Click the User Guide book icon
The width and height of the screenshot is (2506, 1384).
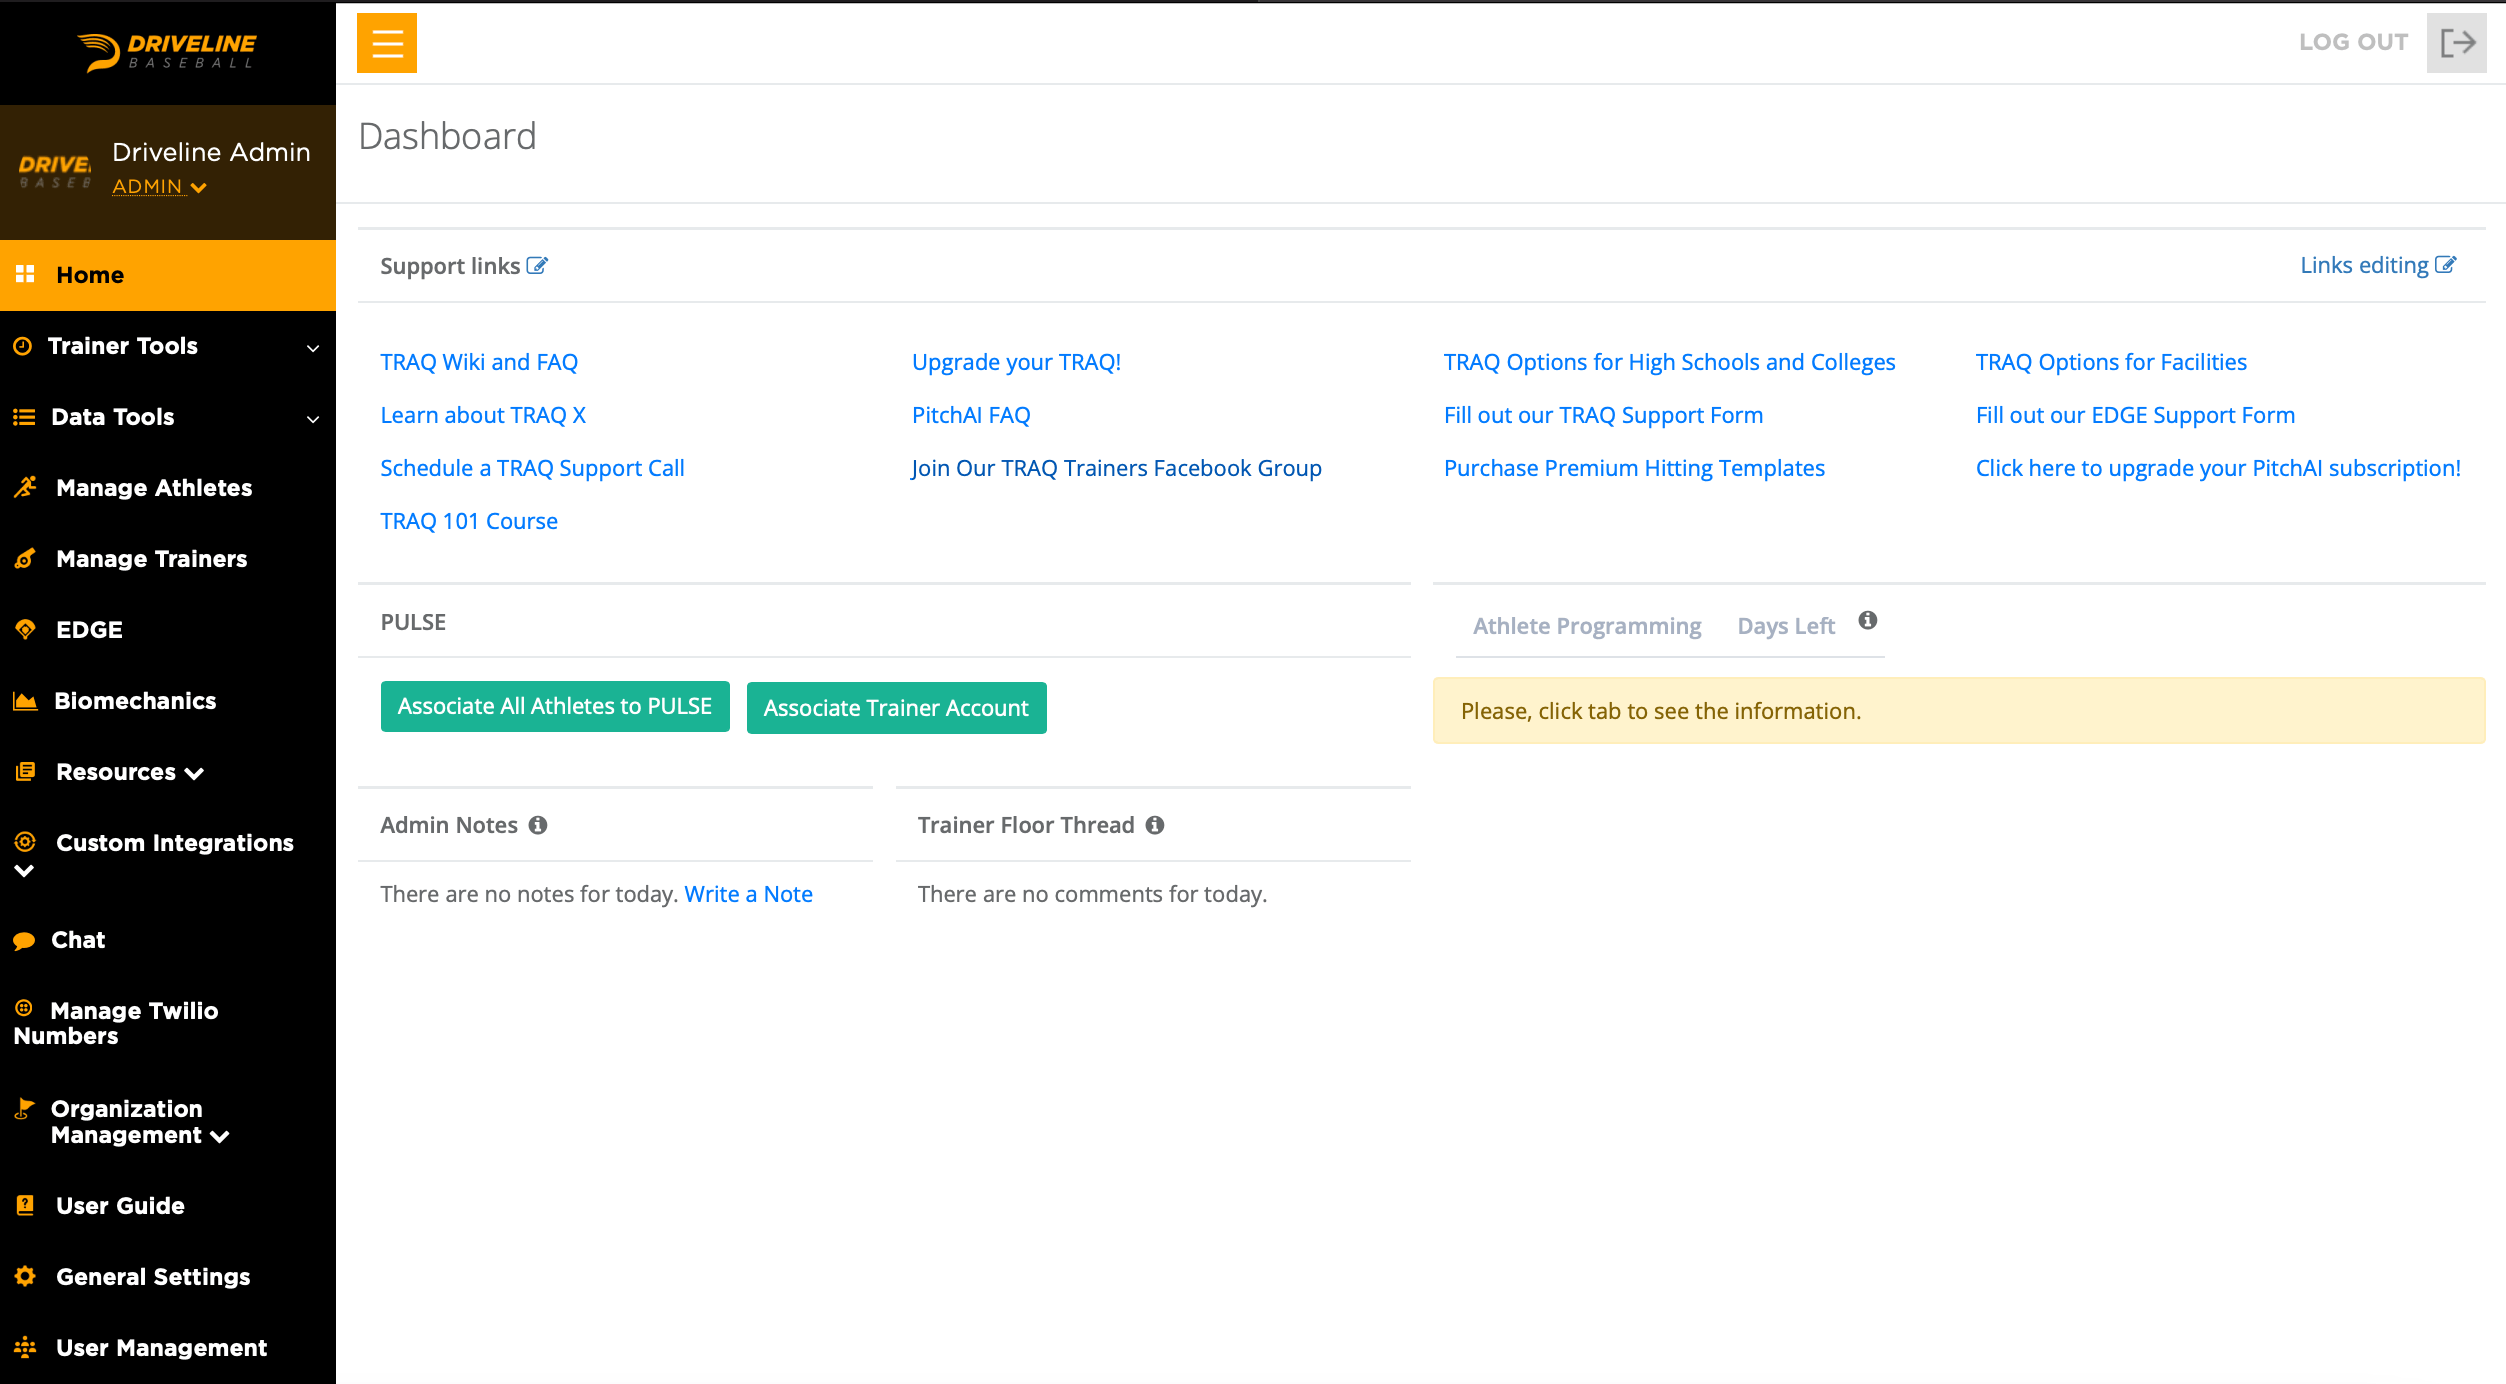click(x=25, y=1205)
